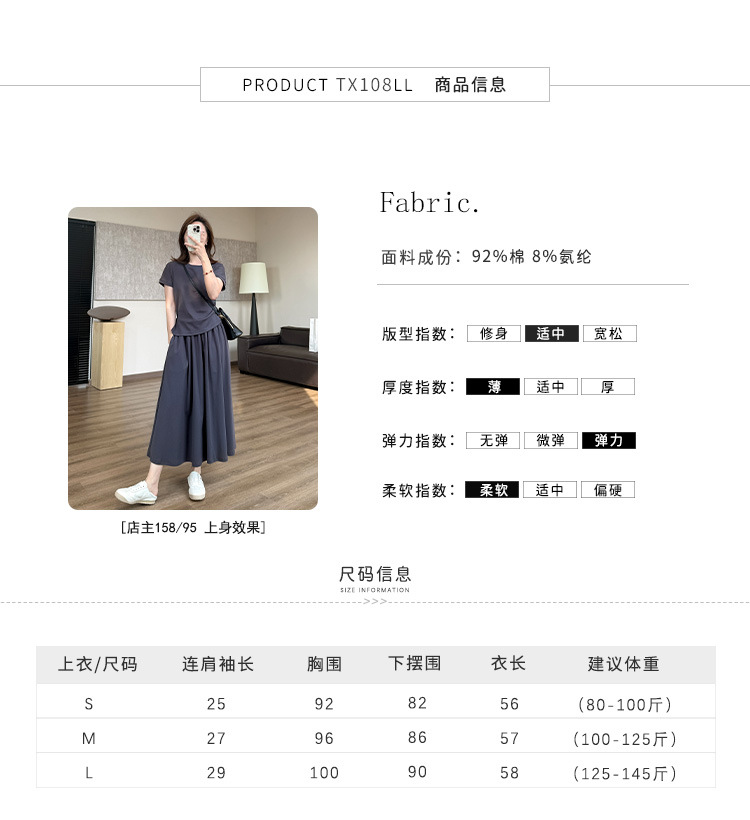Choose the 薄 thickness box
Viewport: 750px width, 820px height.
click(493, 386)
